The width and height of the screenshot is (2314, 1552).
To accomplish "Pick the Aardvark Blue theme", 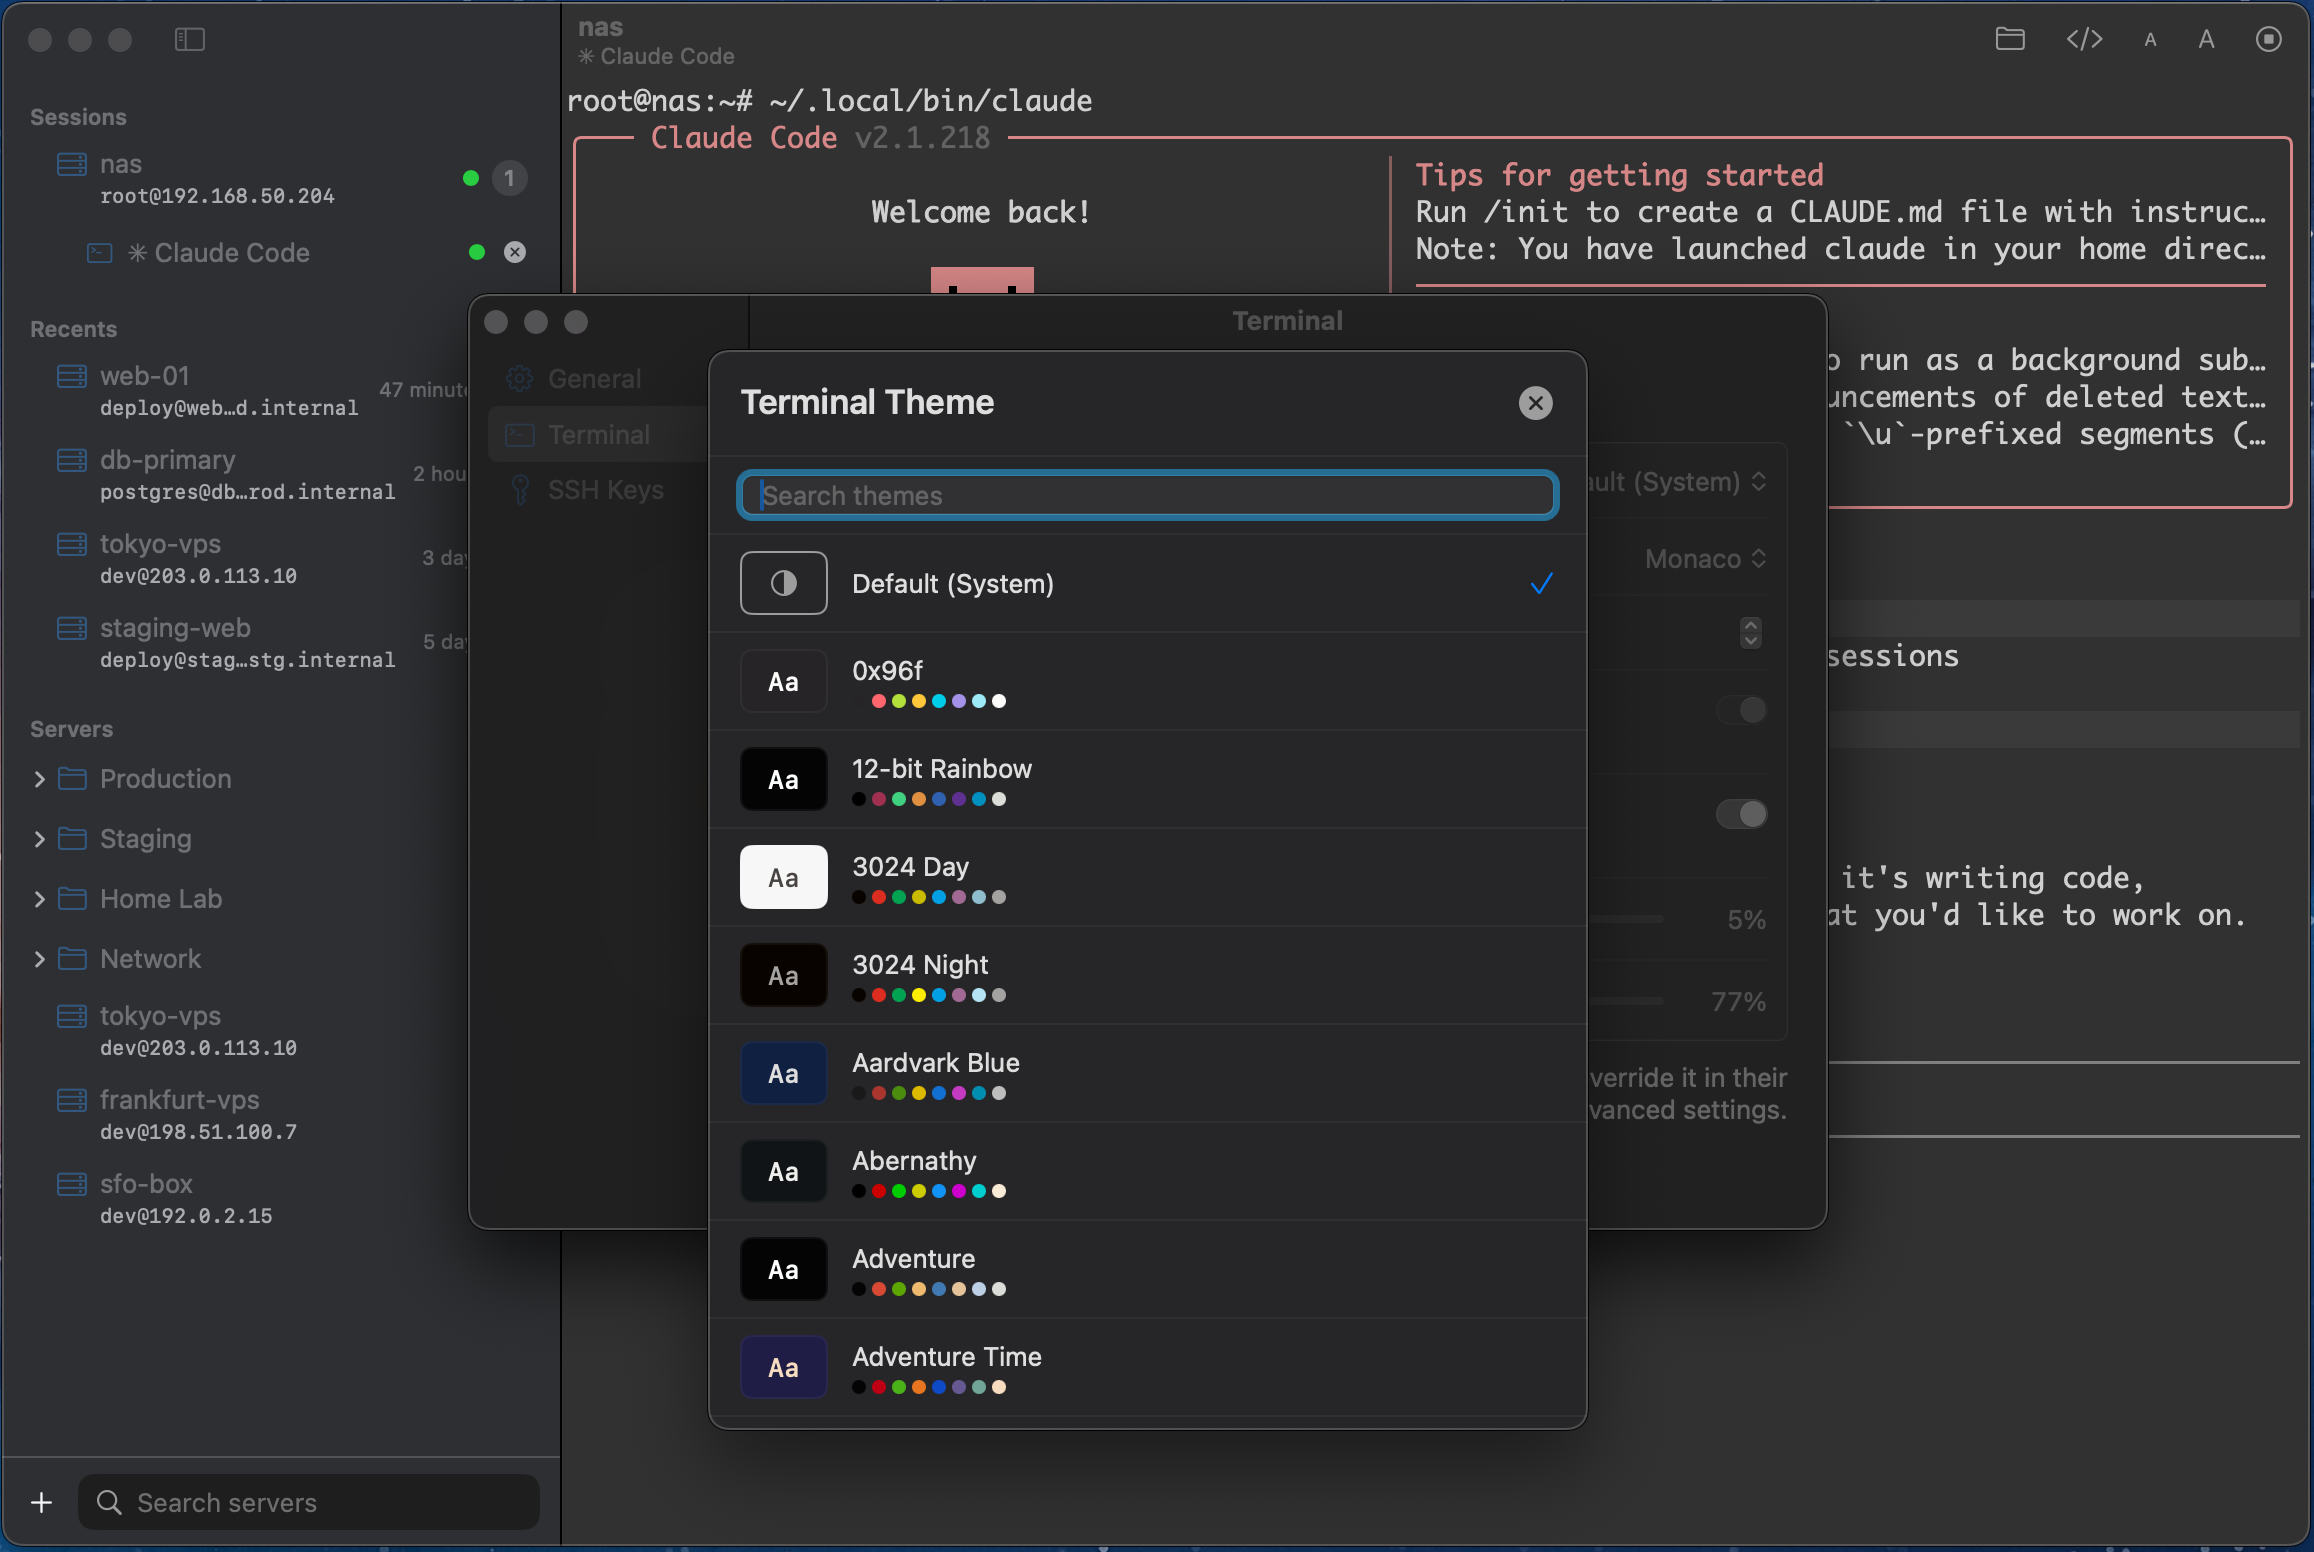I will tap(1147, 1073).
